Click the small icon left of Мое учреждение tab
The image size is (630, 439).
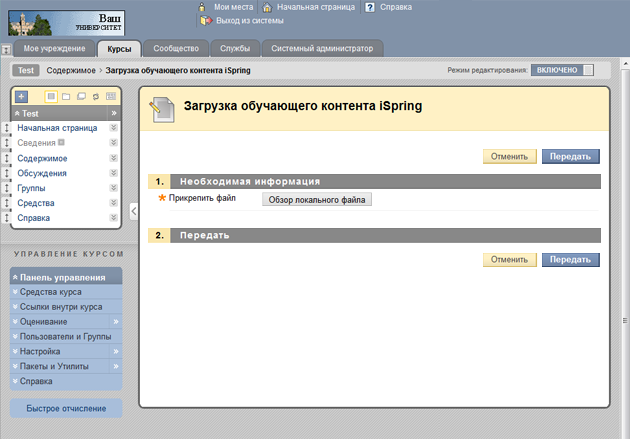click(6, 50)
